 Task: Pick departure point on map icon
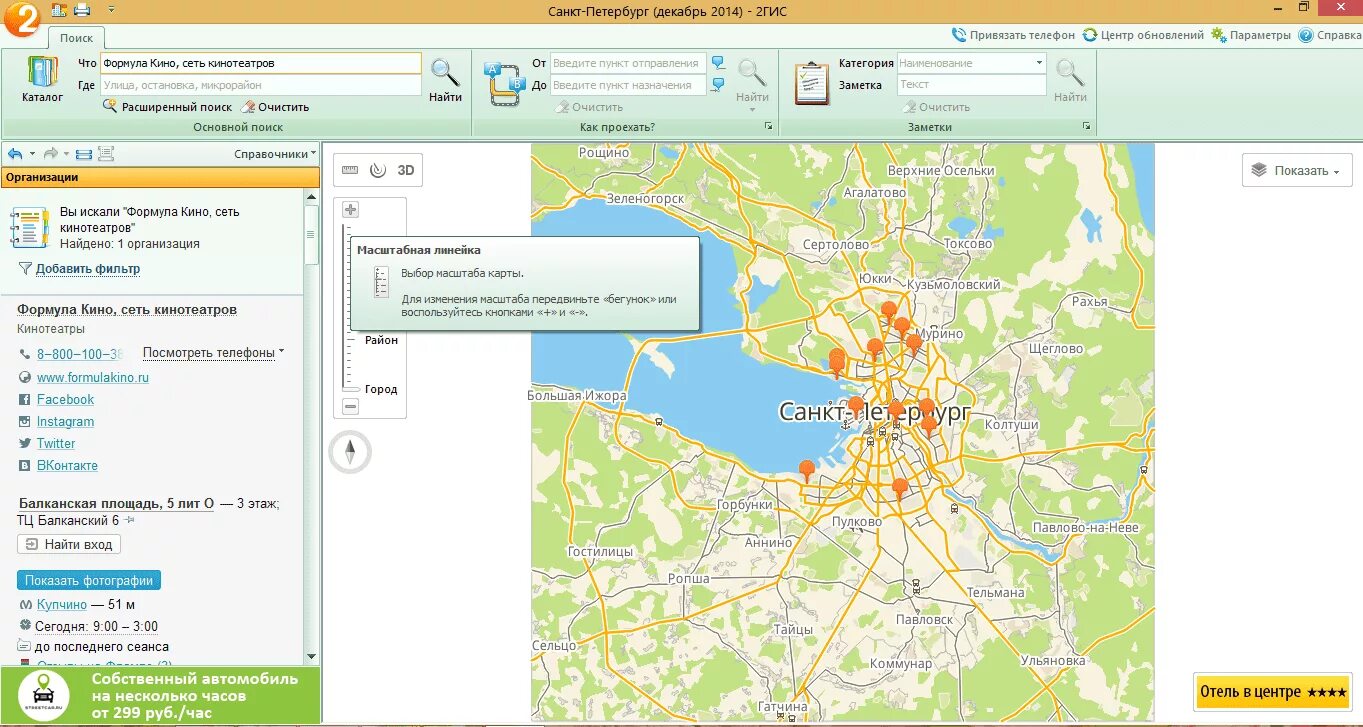pyautogui.click(x=718, y=62)
